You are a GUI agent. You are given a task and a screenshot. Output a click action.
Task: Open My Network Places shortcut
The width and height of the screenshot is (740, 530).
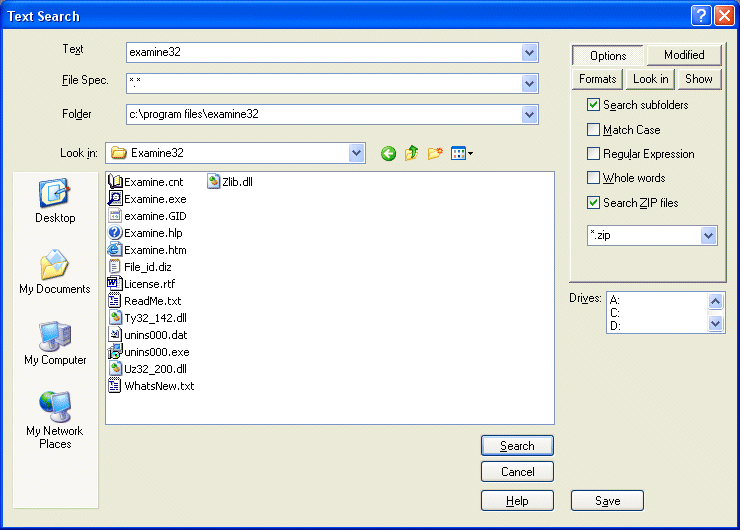[55, 406]
